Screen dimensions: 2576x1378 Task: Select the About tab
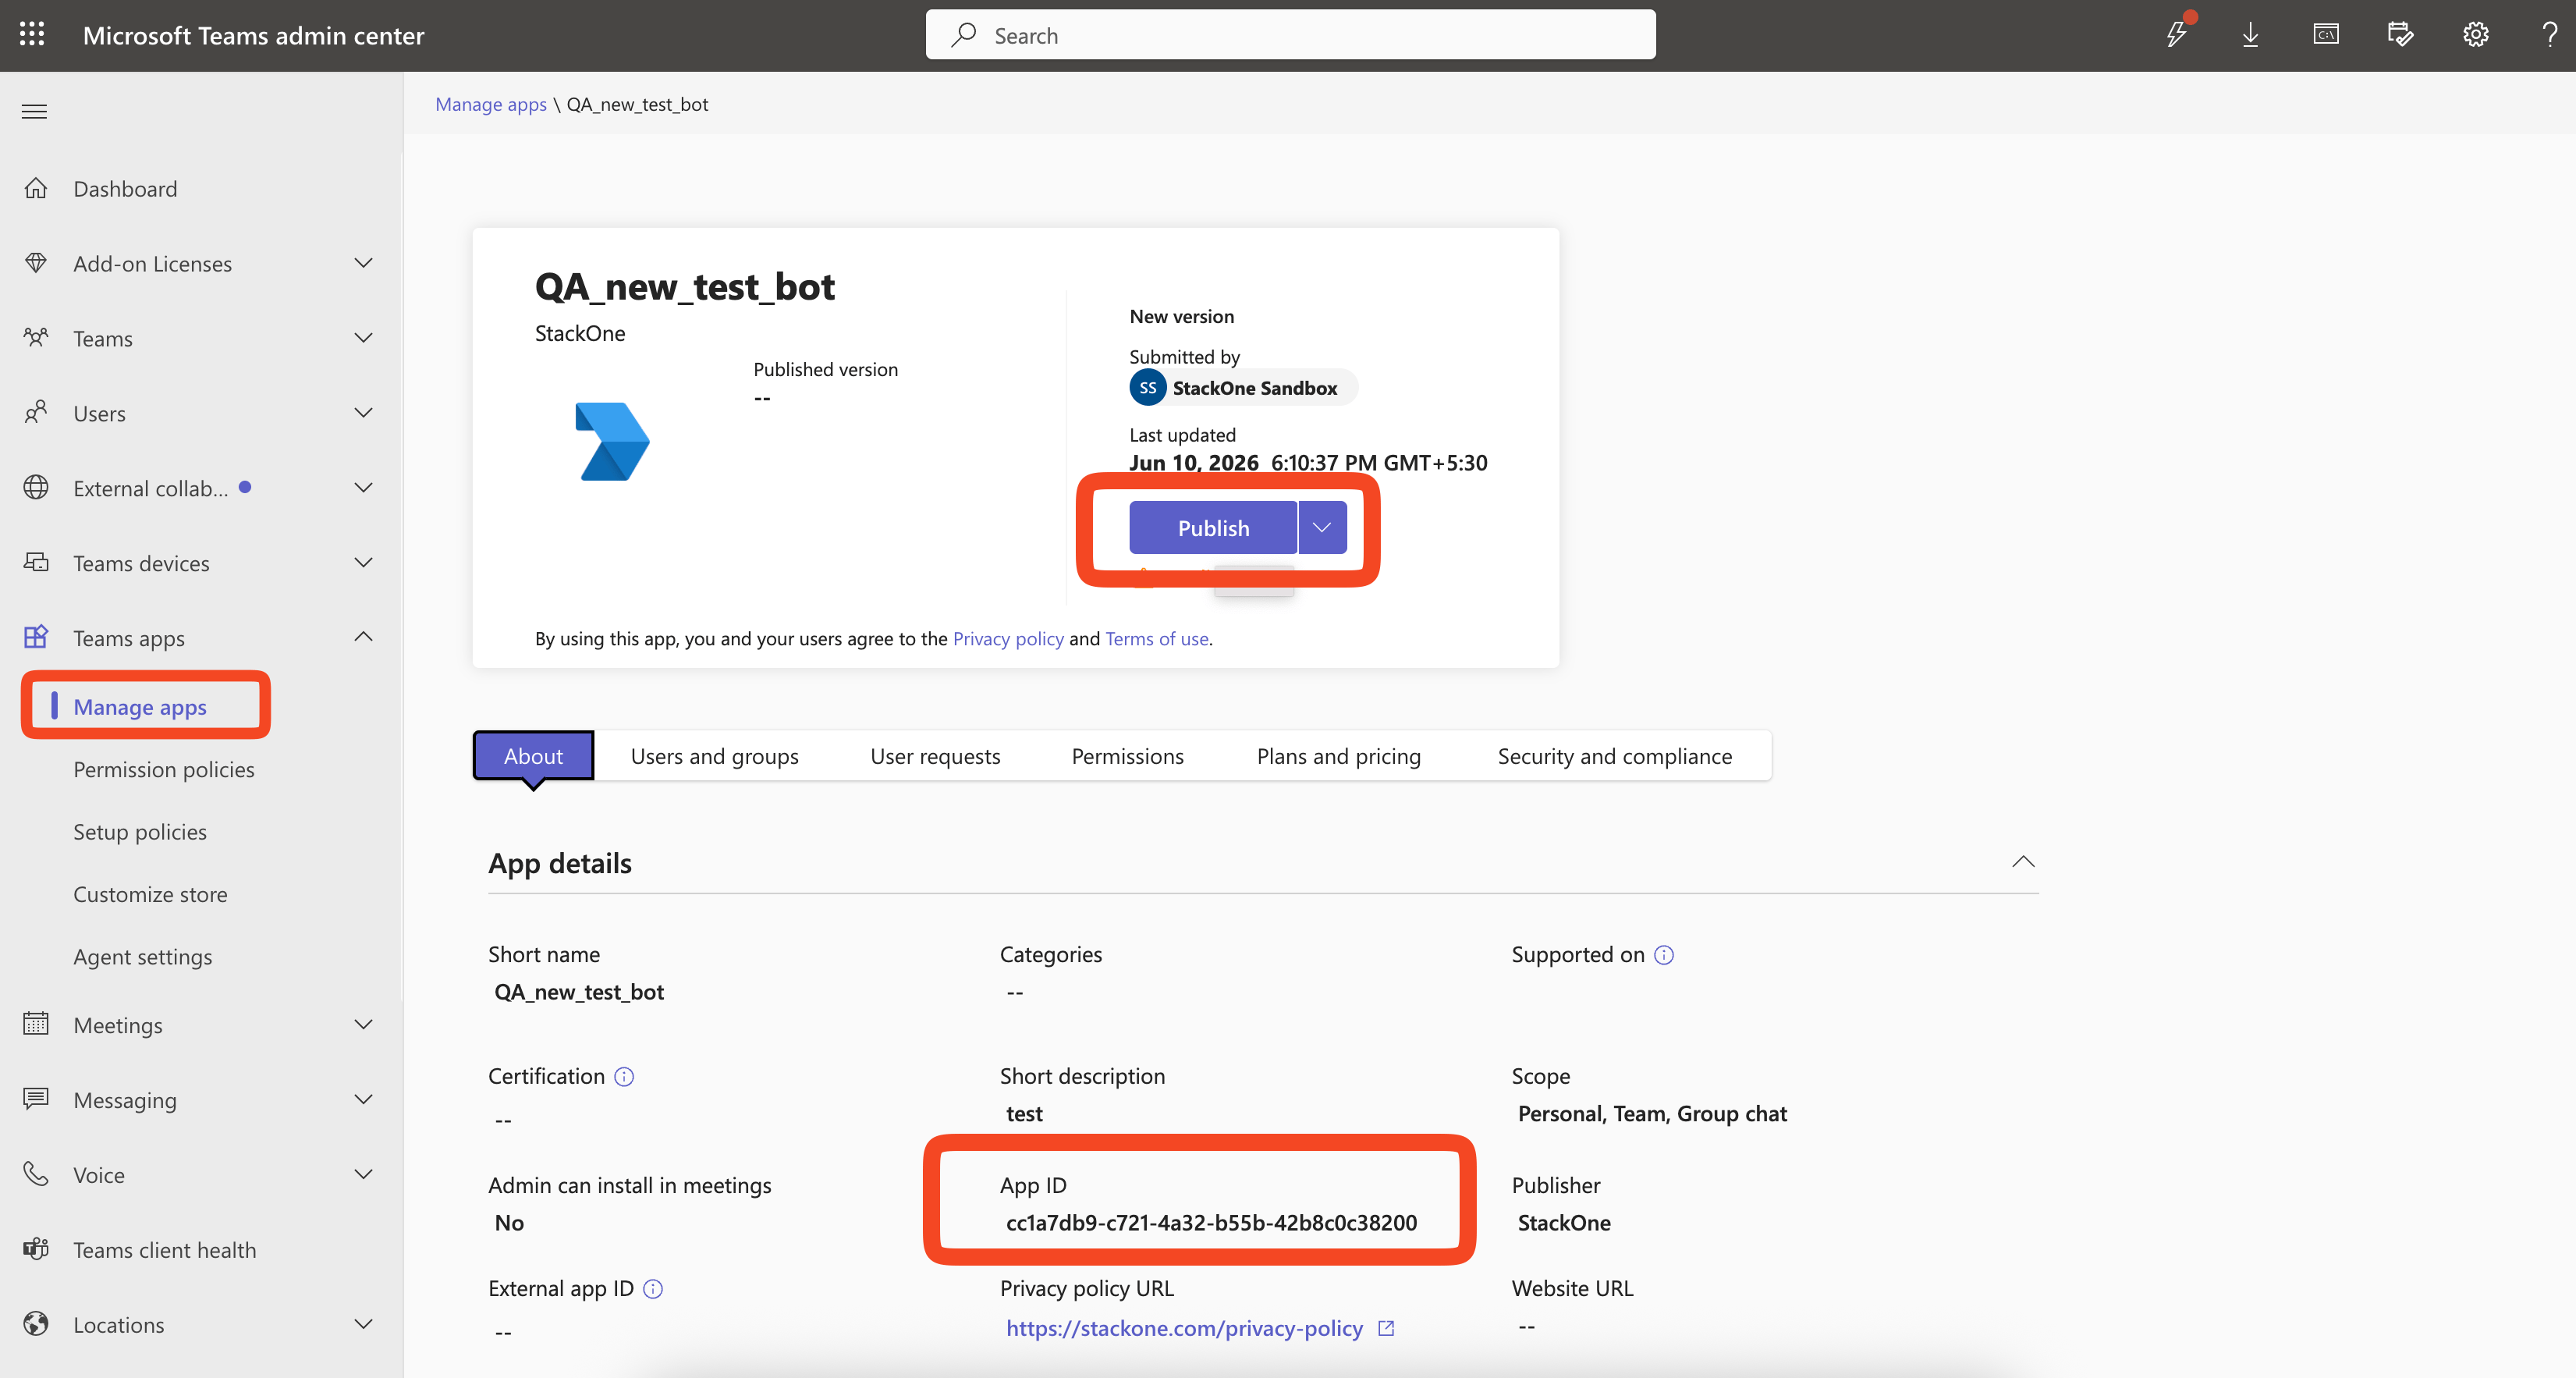533,756
